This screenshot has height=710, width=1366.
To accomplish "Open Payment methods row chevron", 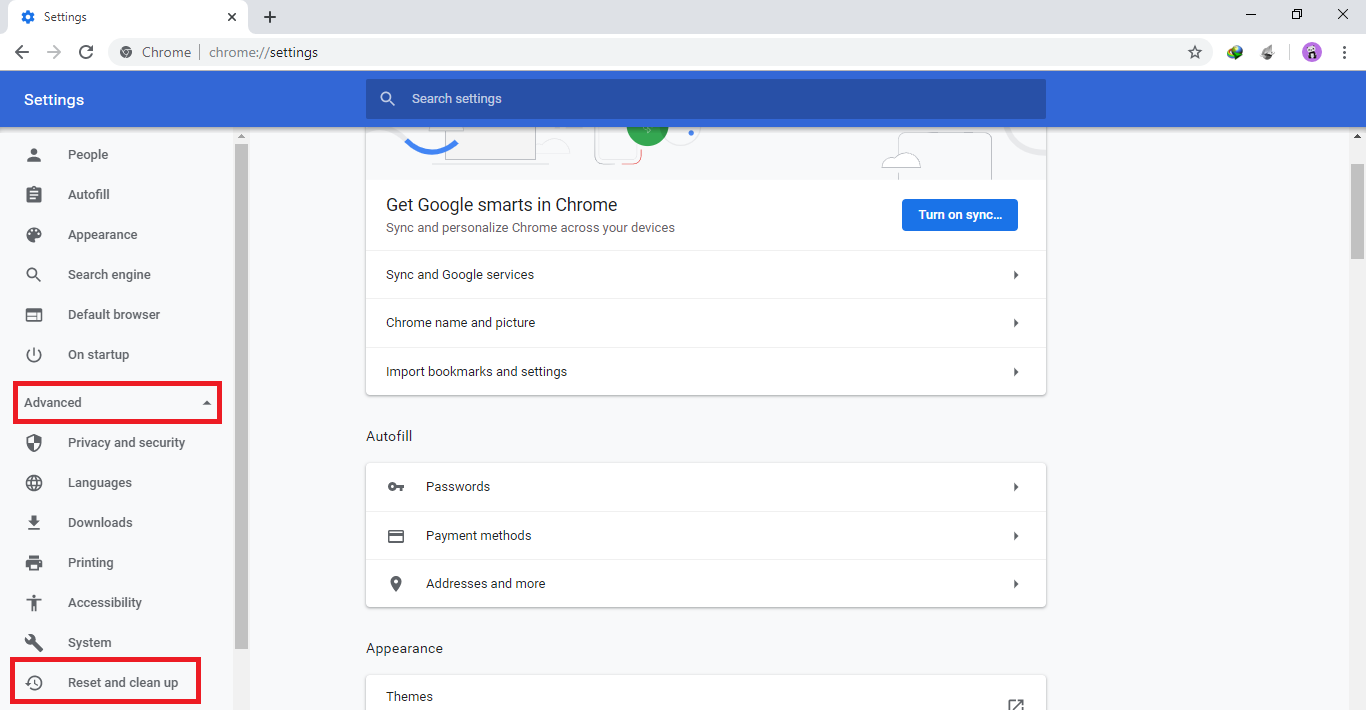I will (1016, 536).
